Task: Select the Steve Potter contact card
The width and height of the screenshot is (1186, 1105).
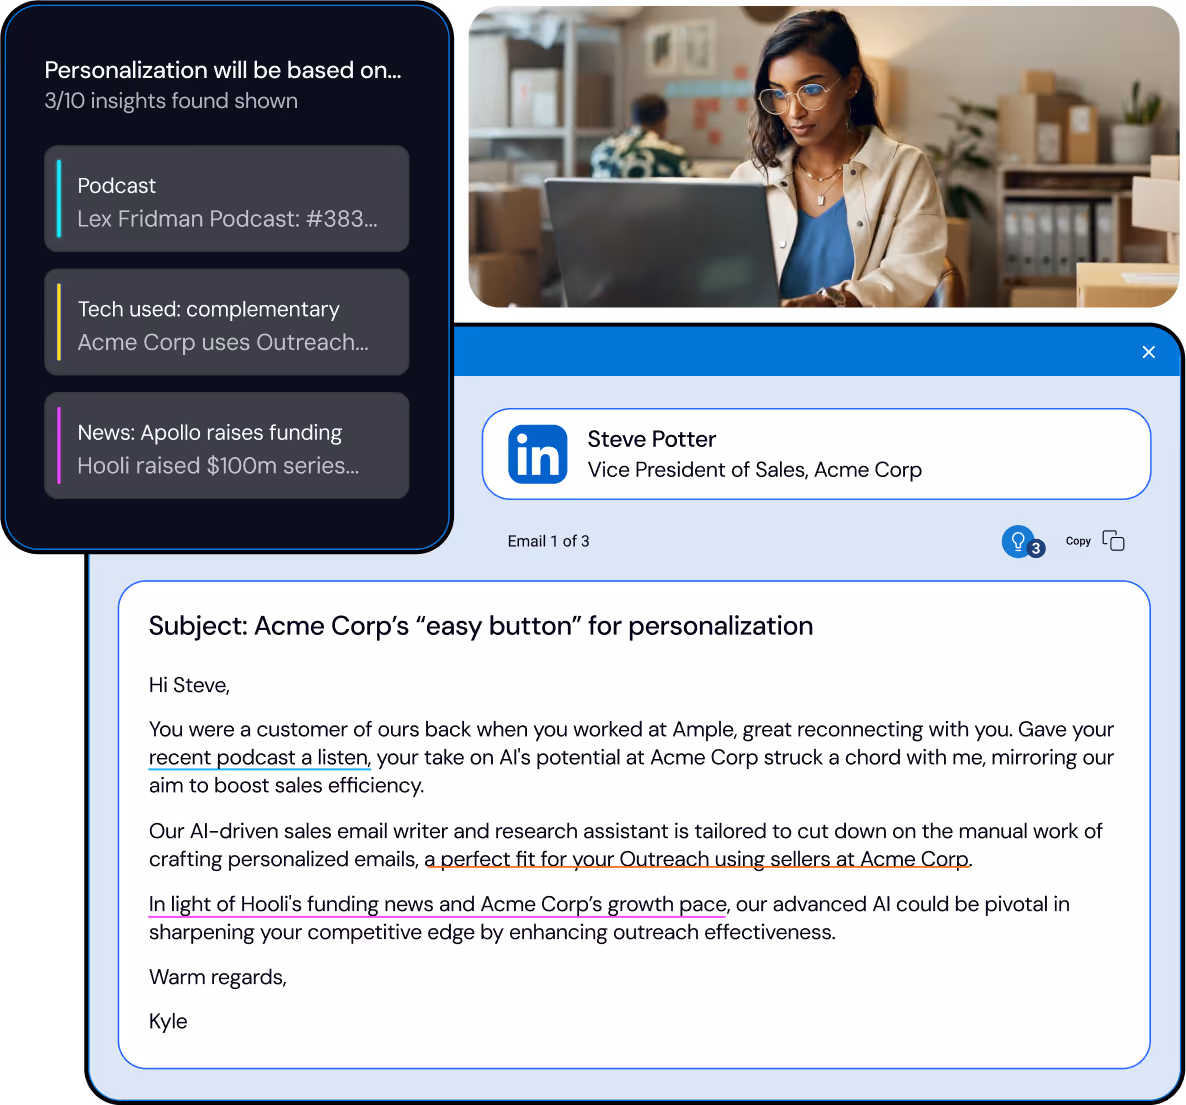Action: 817,454
